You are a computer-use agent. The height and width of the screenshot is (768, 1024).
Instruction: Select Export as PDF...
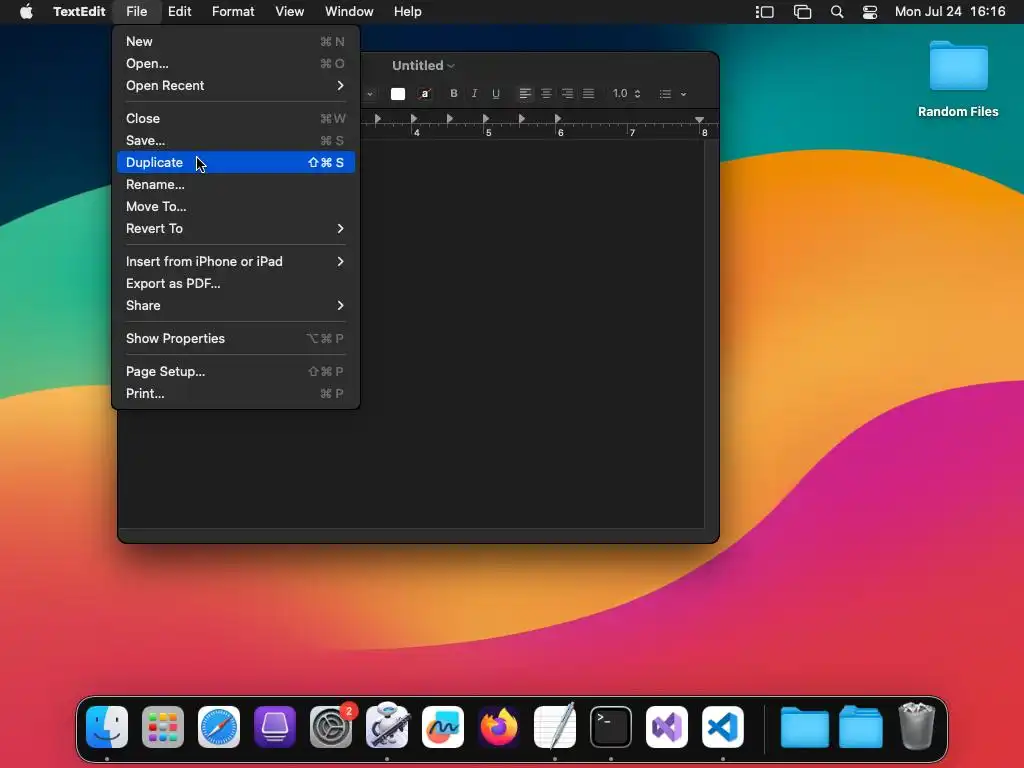point(236,283)
